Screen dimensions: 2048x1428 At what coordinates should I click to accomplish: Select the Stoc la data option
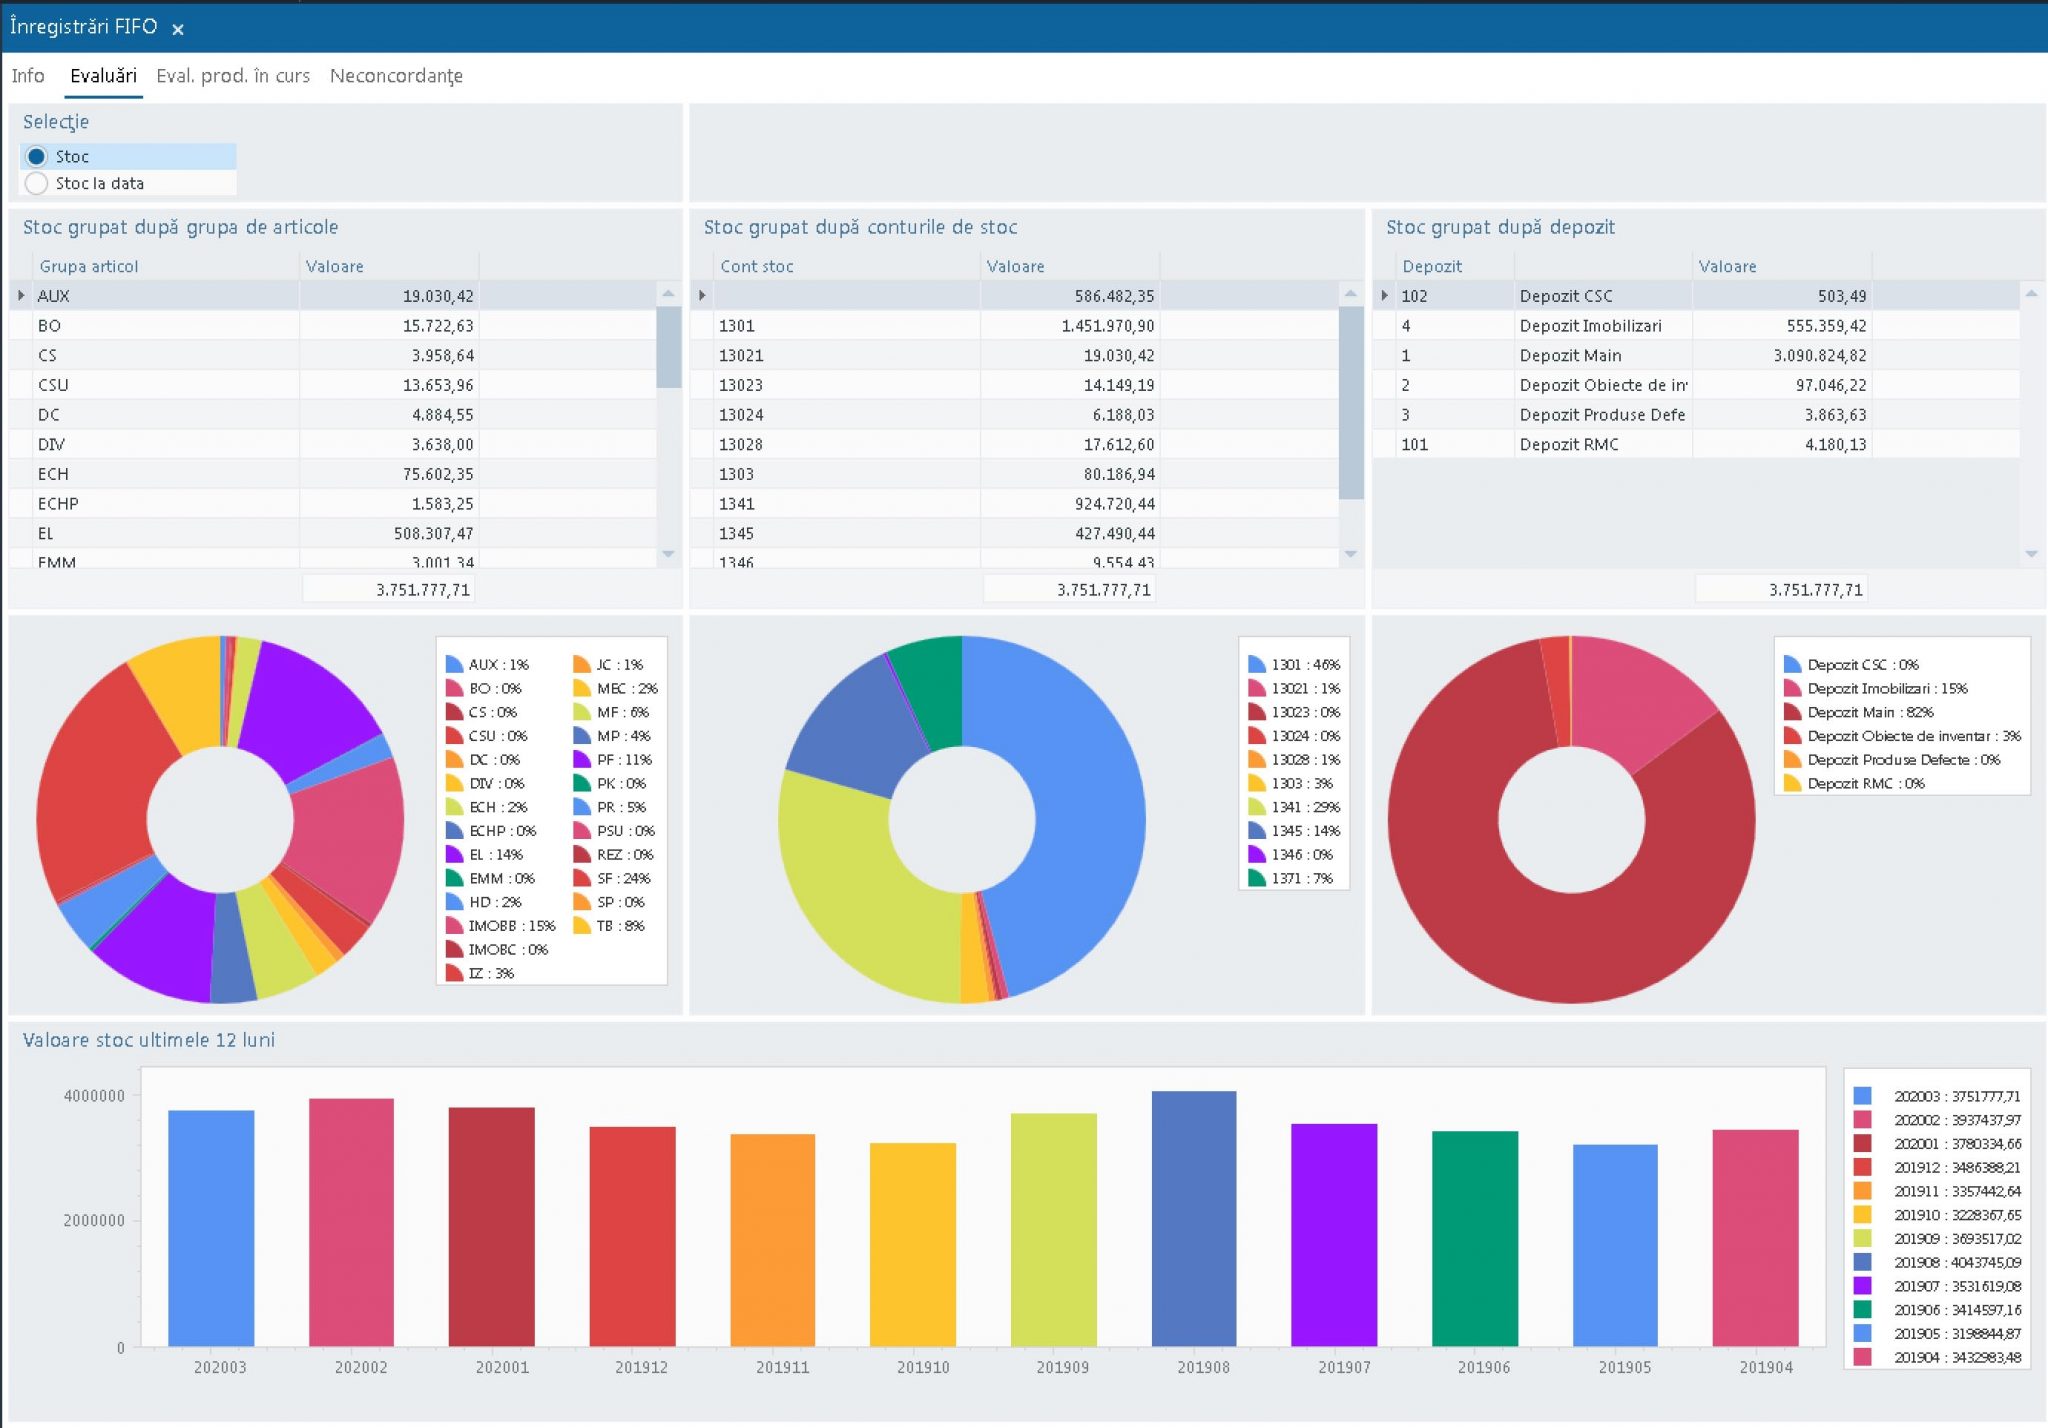37,183
